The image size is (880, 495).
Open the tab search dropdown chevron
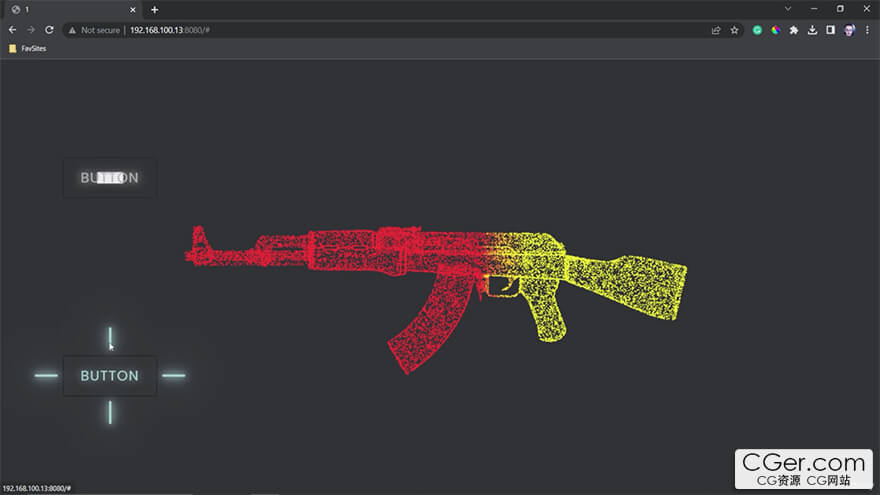point(788,9)
